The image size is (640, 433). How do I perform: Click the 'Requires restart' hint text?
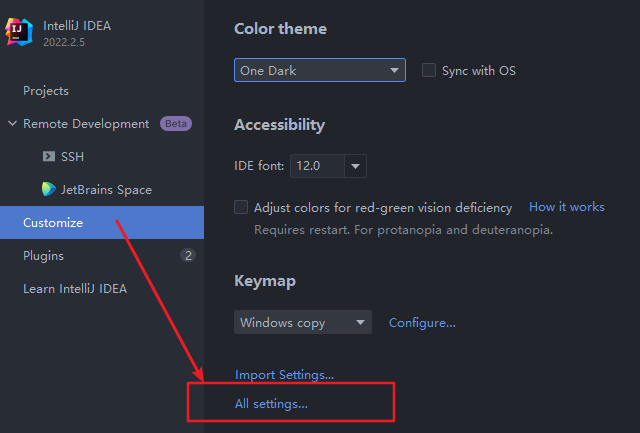(x=403, y=230)
